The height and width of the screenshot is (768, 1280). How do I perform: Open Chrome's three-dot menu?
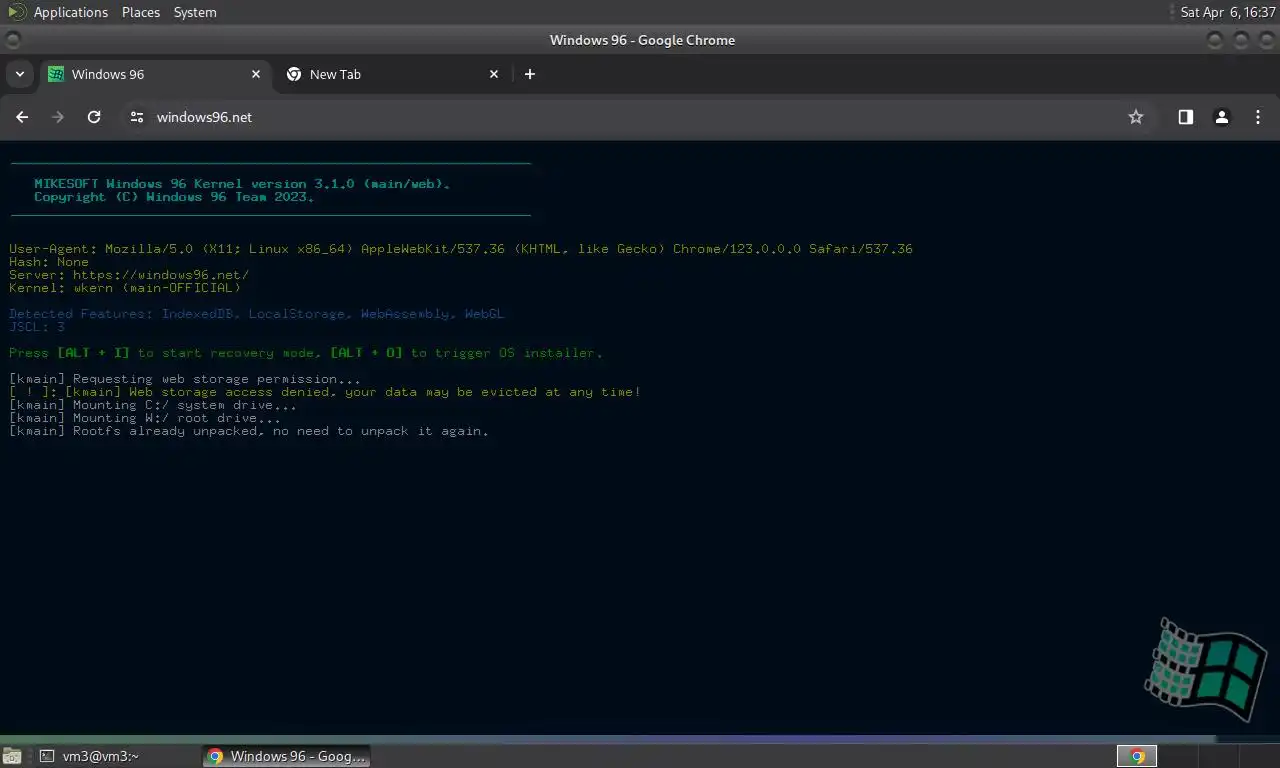tap(1258, 117)
